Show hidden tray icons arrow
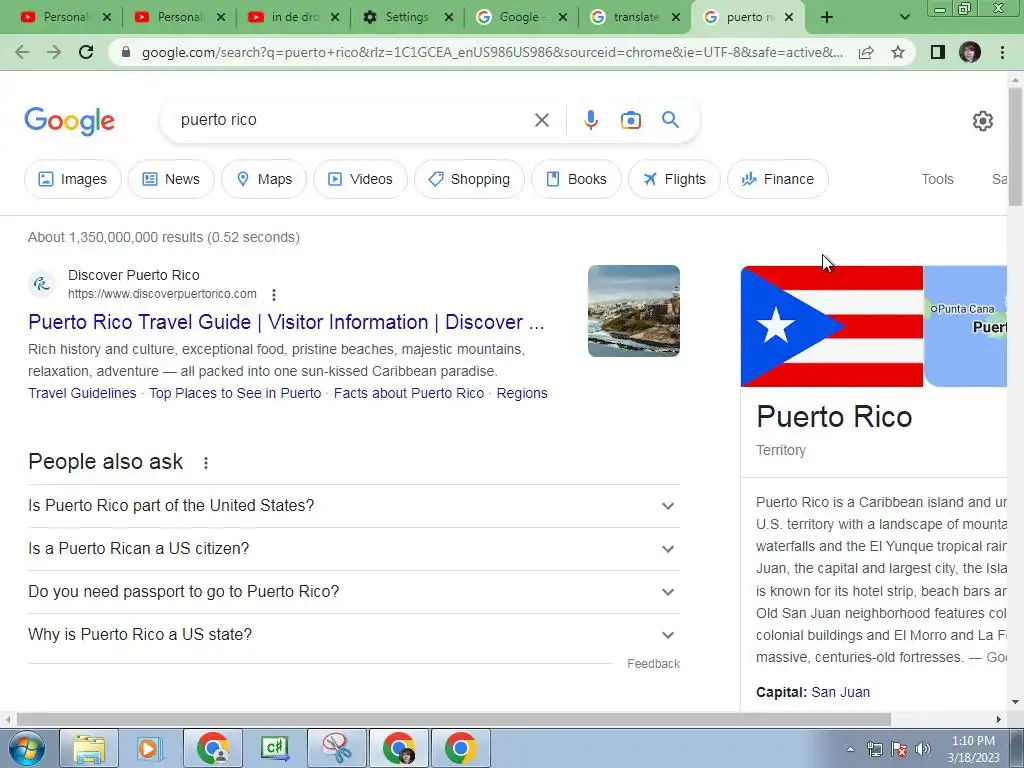The width and height of the screenshot is (1024, 768). point(850,749)
